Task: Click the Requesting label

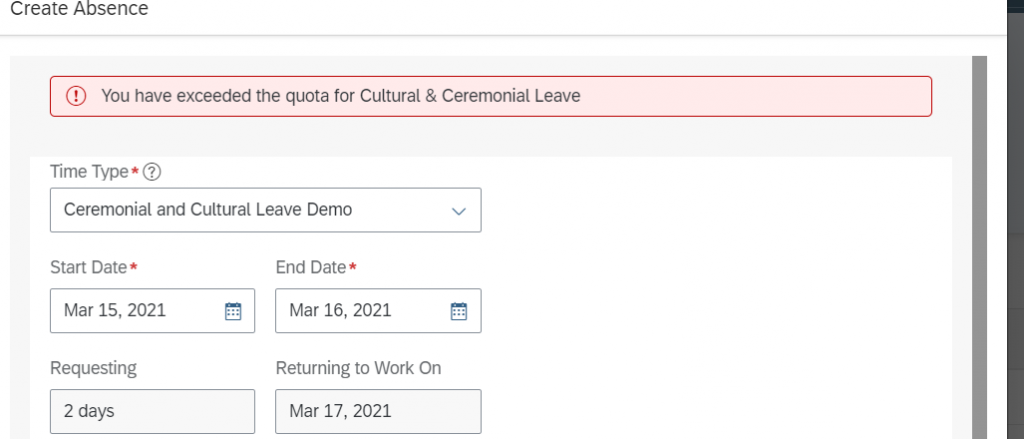Action: tap(93, 368)
